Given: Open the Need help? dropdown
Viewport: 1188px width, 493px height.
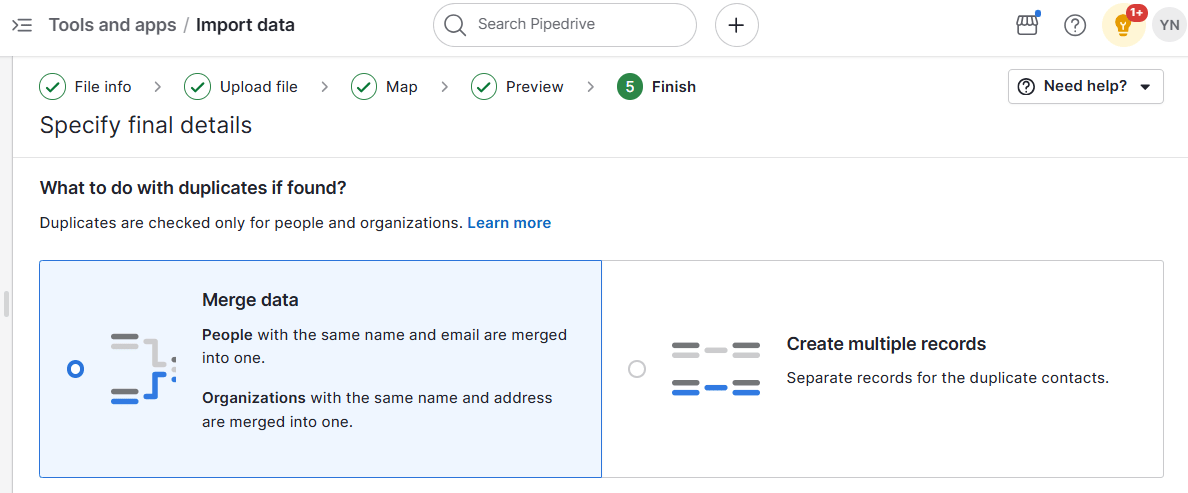Looking at the screenshot, I should (1086, 86).
